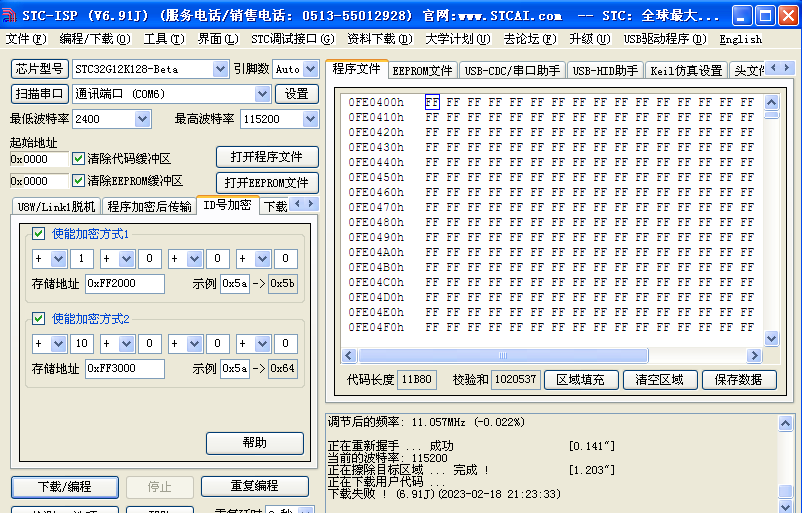Switch to USB-CDC/串口助手 tab
This screenshot has height=513, width=802.
coord(513,71)
